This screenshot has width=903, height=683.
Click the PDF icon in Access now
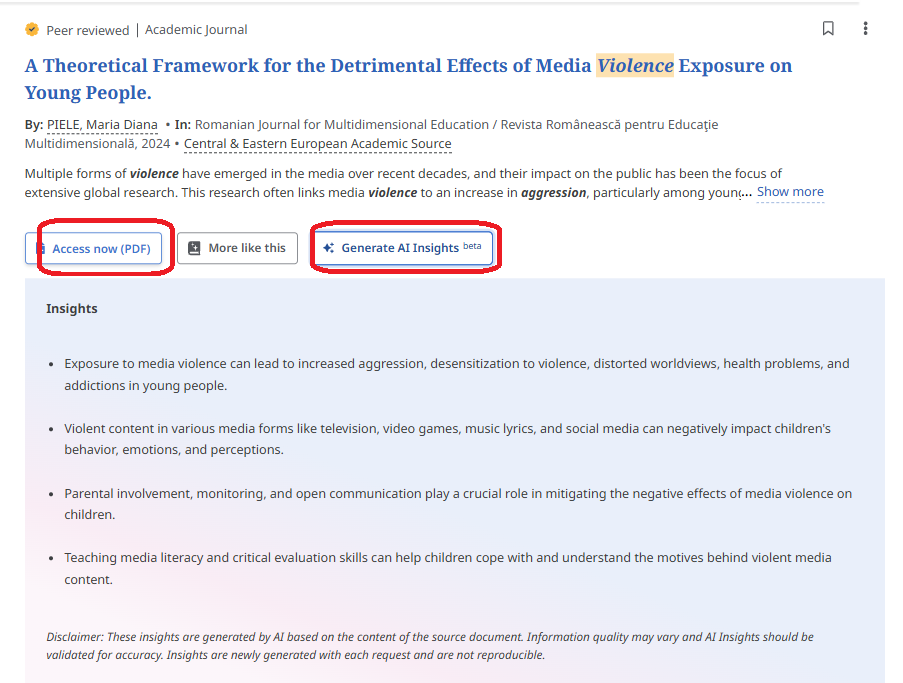click(41, 248)
